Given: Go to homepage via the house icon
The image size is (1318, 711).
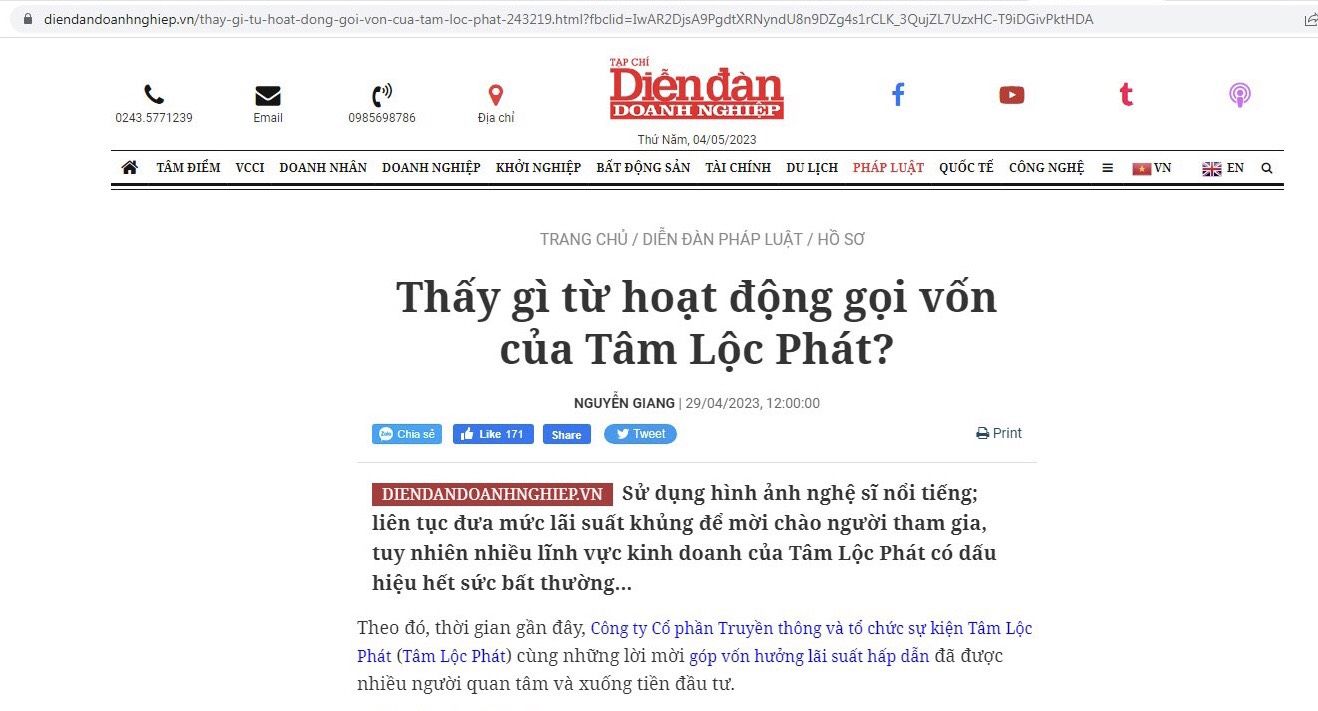Looking at the screenshot, I should click(x=129, y=168).
